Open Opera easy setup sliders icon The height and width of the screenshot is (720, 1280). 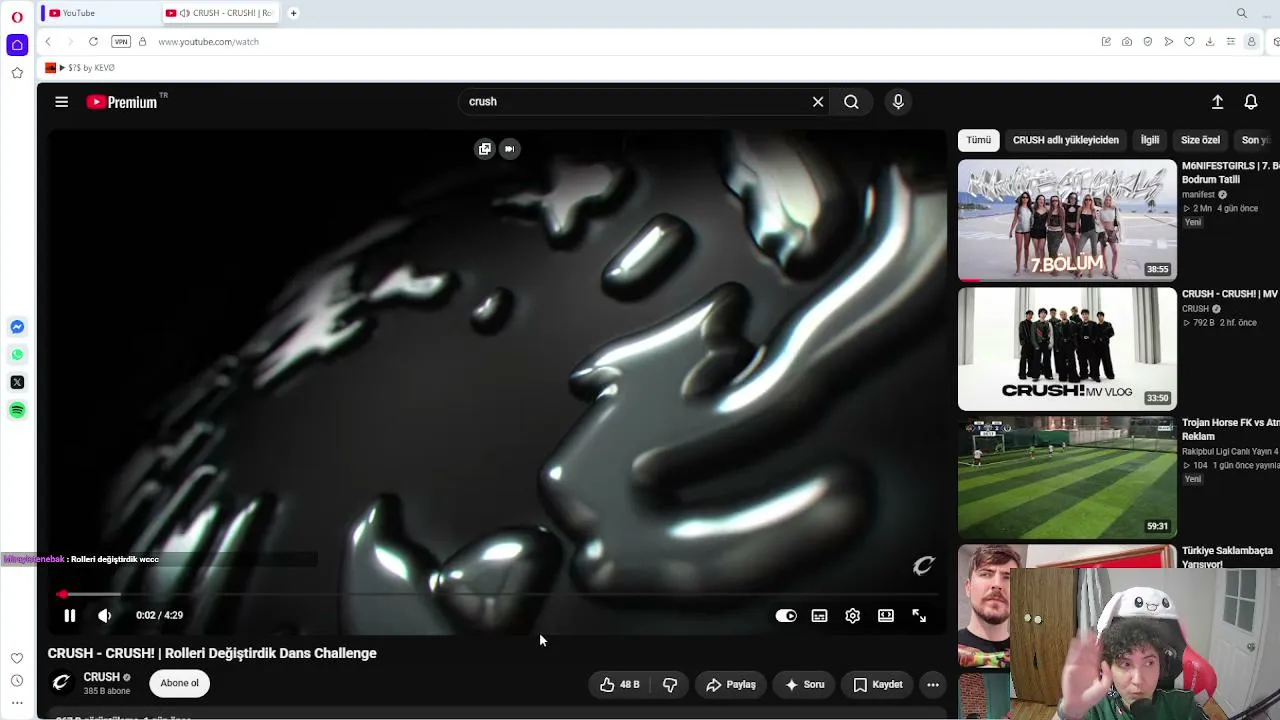click(x=1231, y=42)
